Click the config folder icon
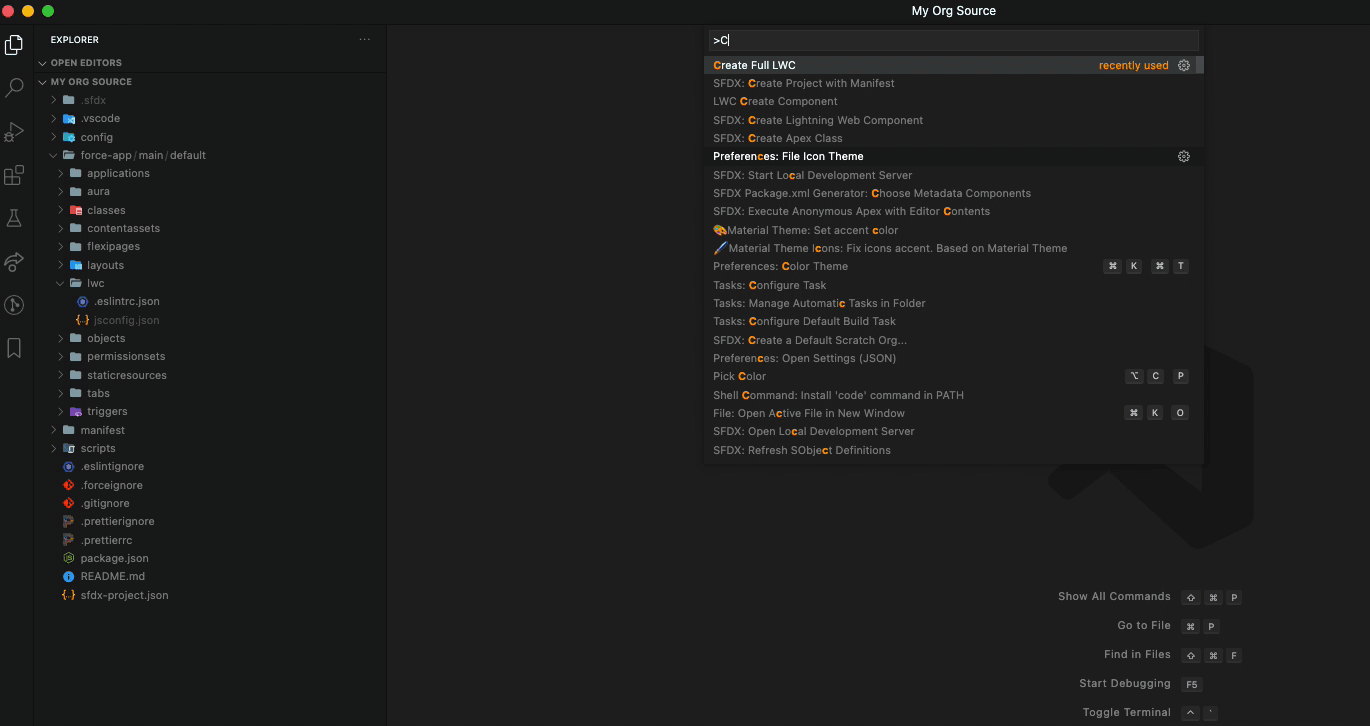 [69, 137]
